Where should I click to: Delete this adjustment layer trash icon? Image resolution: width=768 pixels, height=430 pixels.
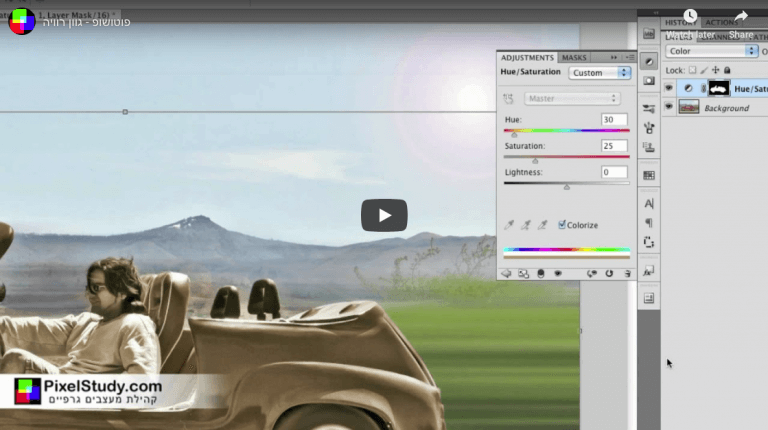pos(627,274)
